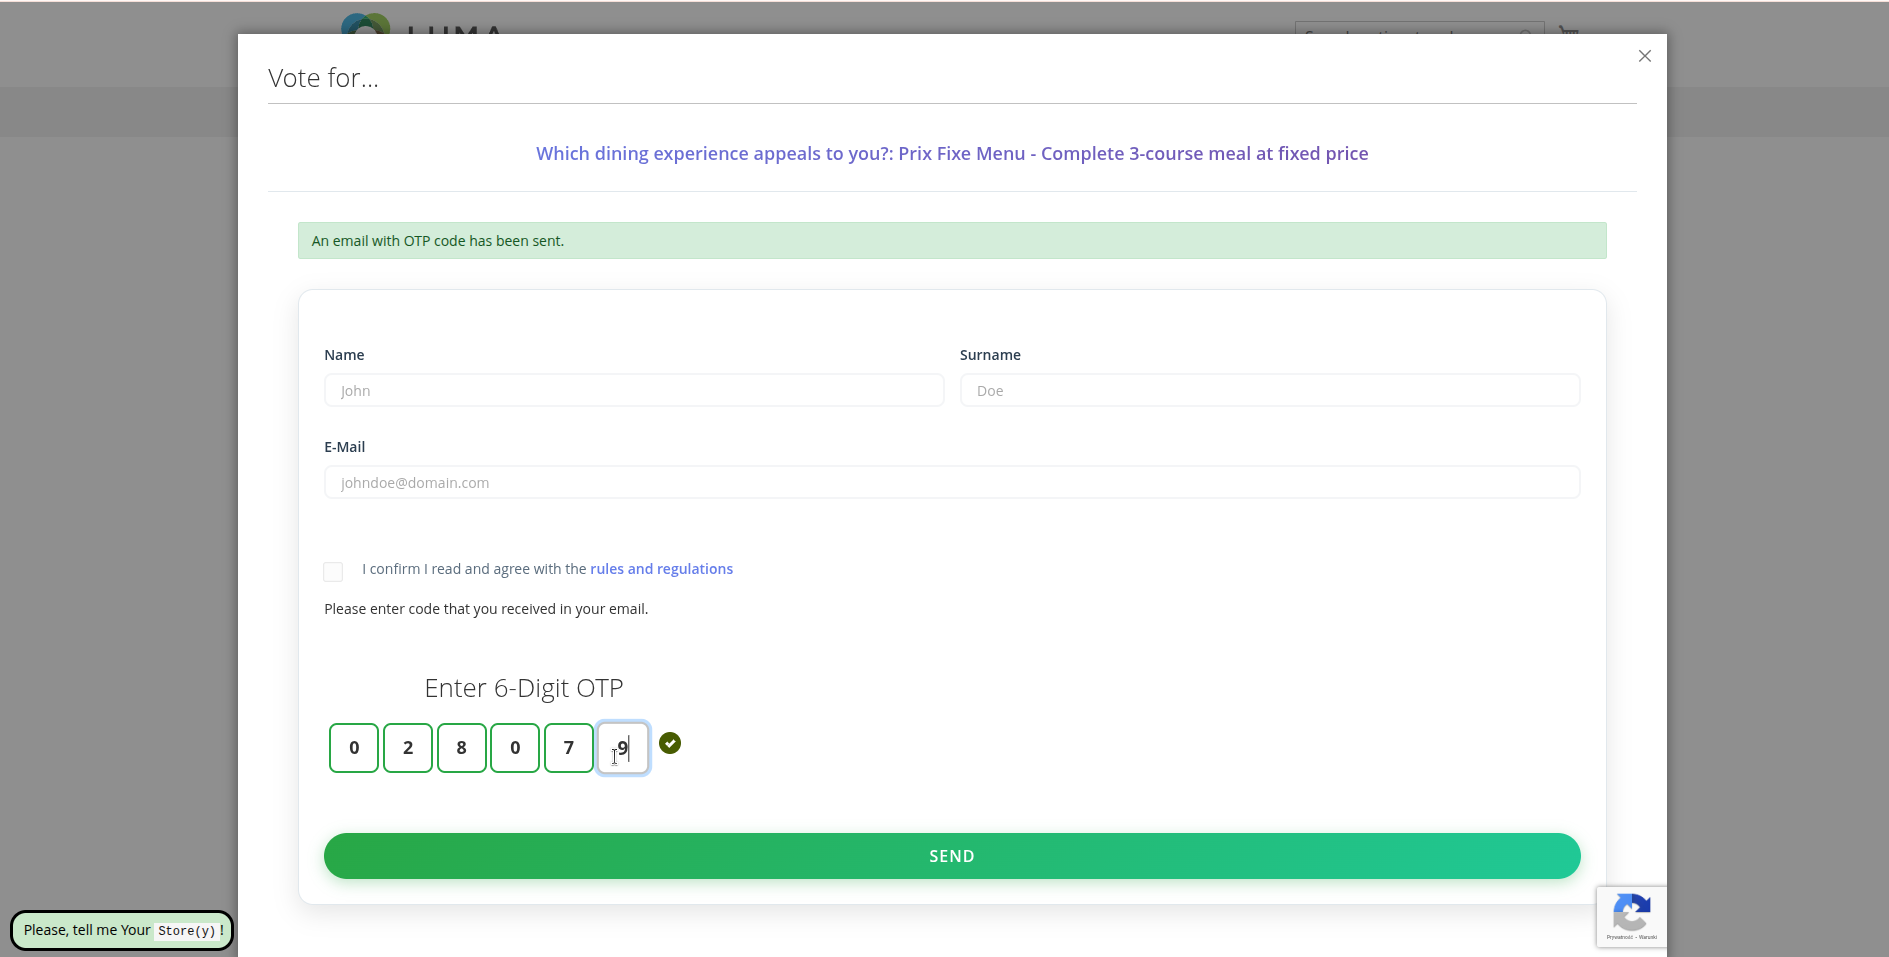Open the 'Please, tell me Your Store(y)' widget
The image size is (1889, 957).
tap(122, 930)
